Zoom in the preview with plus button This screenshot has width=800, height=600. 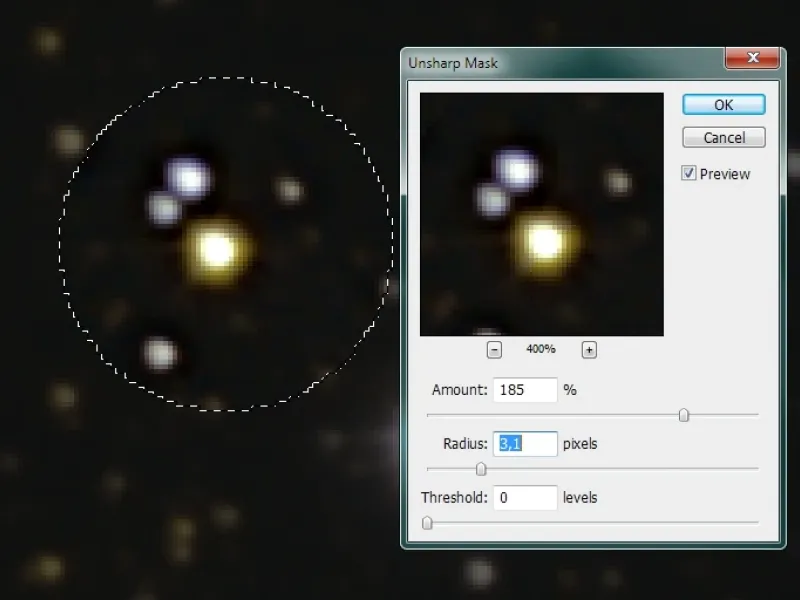[589, 349]
